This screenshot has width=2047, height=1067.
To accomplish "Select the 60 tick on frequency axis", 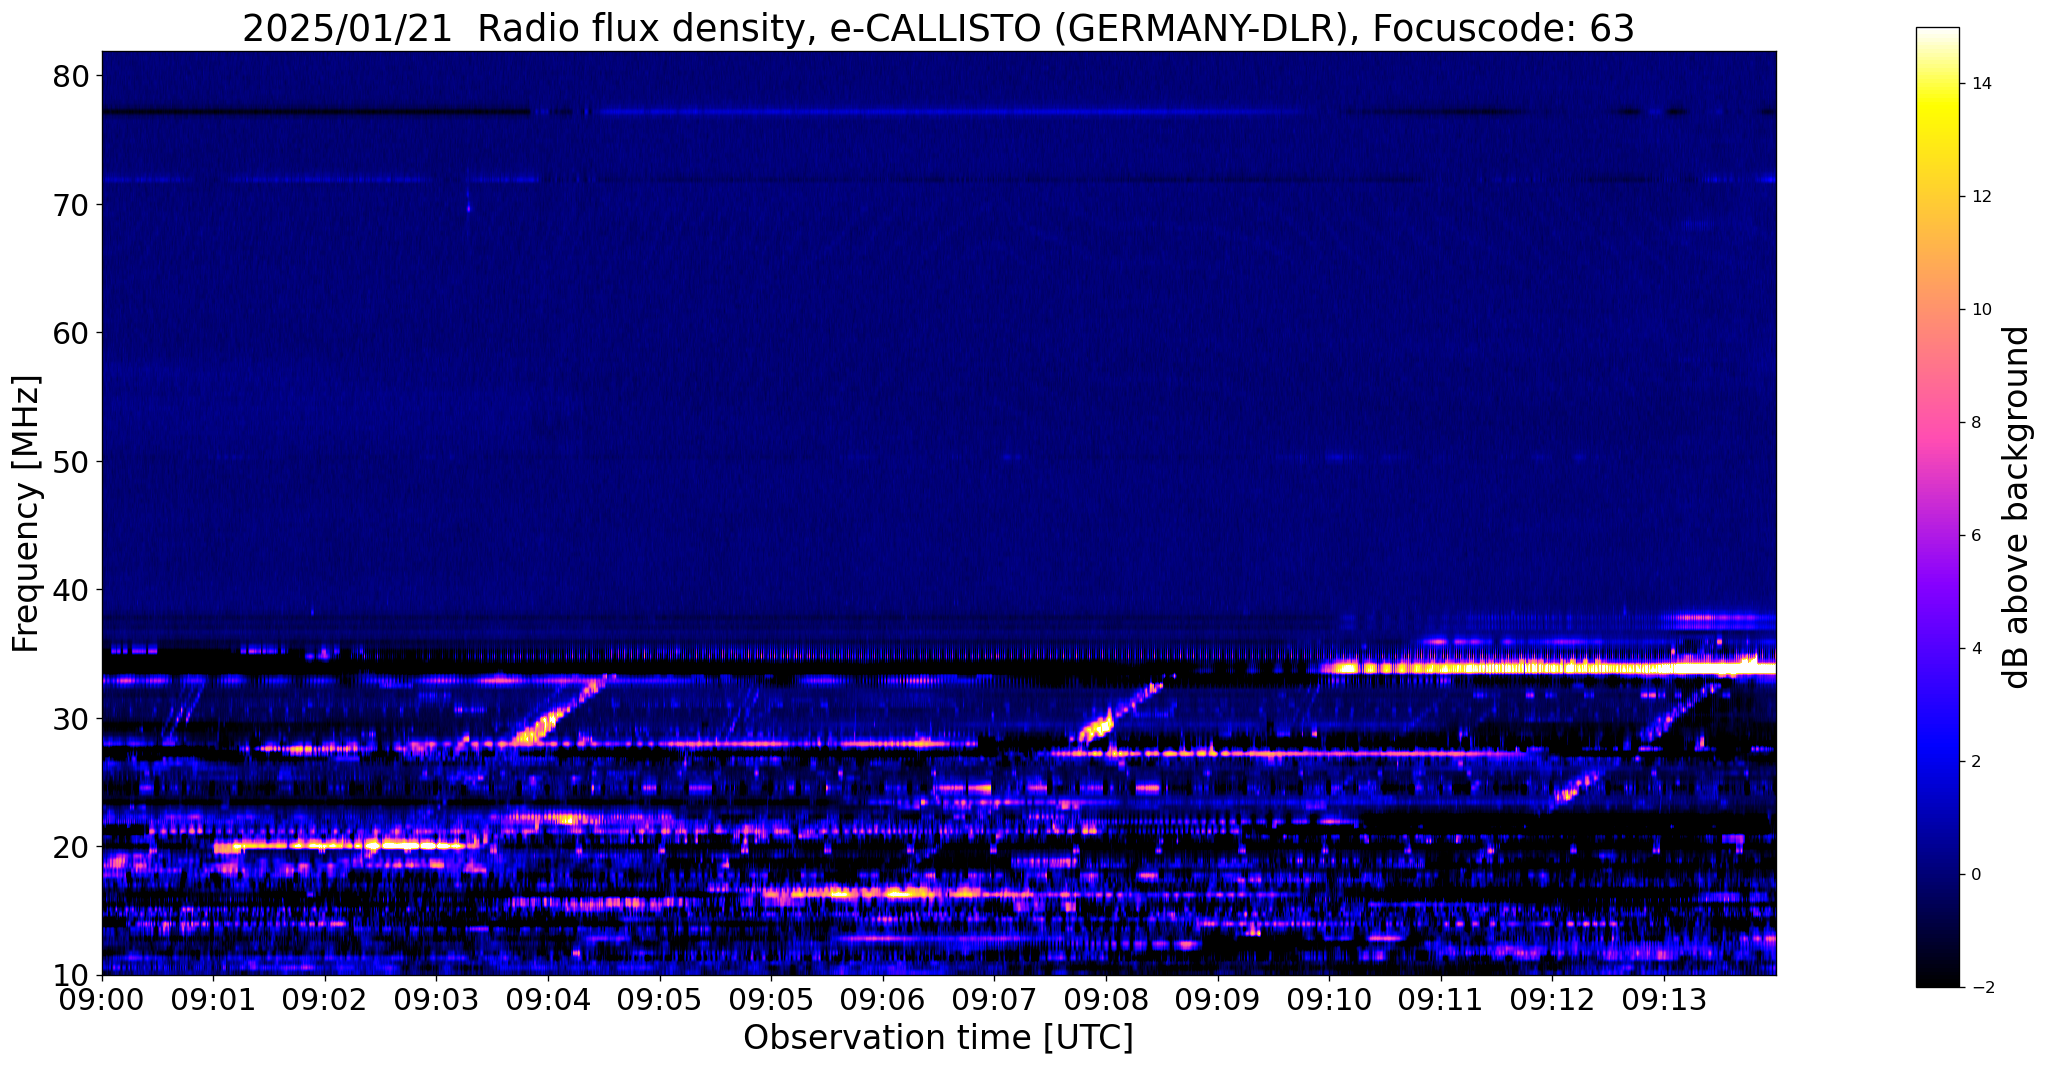I will coord(70,333).
